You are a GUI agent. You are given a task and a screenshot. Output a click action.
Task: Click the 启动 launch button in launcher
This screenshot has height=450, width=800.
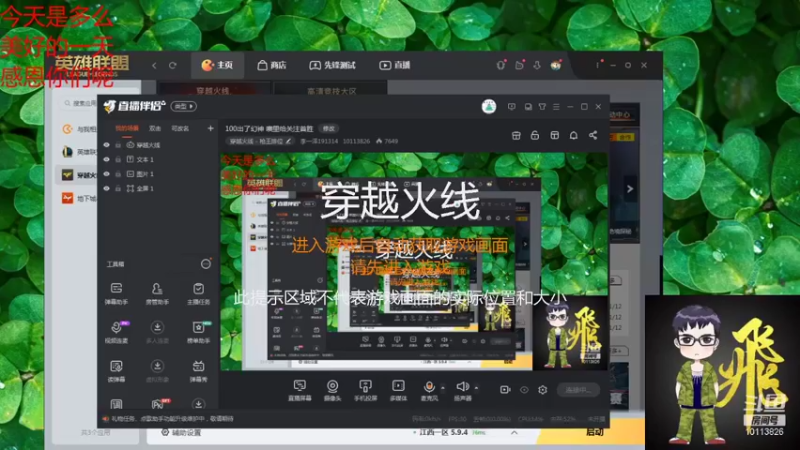click(594, 432)
